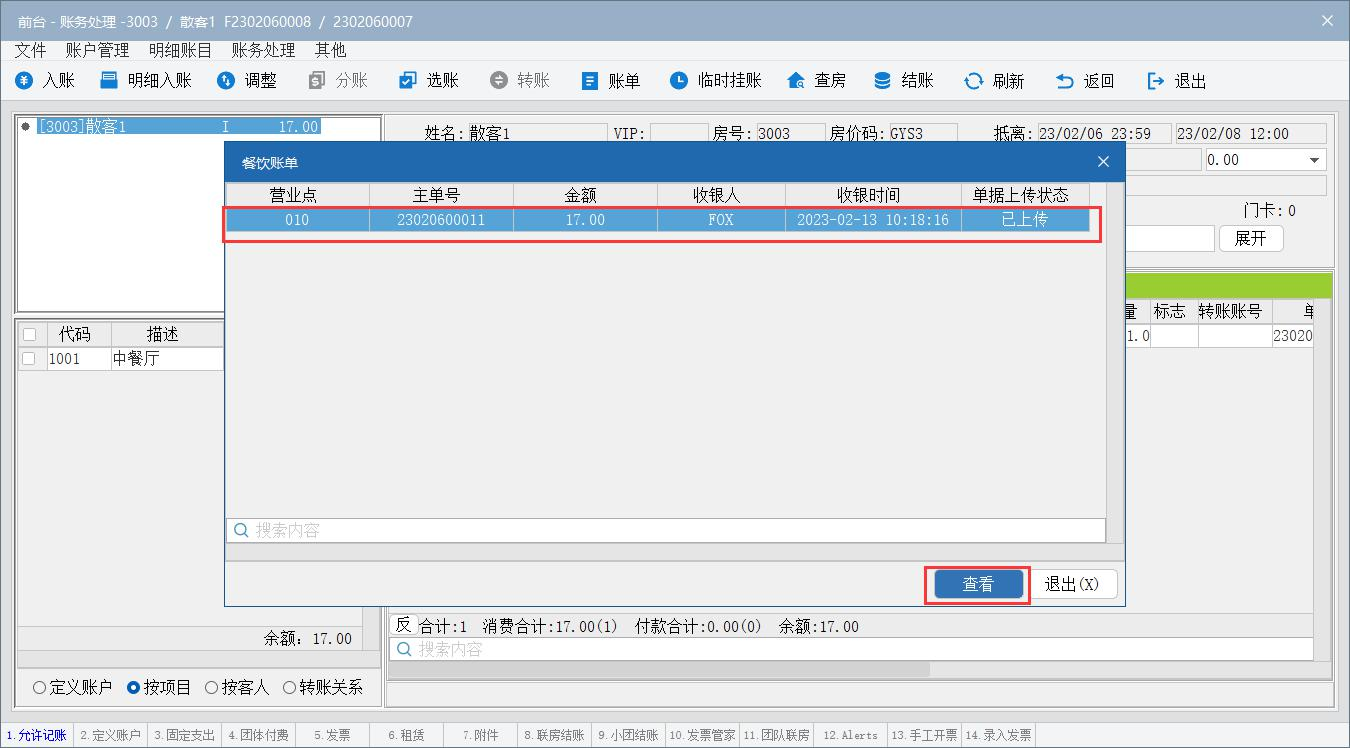Check the box for code 1001
Screen dimensions: 1350x748
(x=29, y=358)
